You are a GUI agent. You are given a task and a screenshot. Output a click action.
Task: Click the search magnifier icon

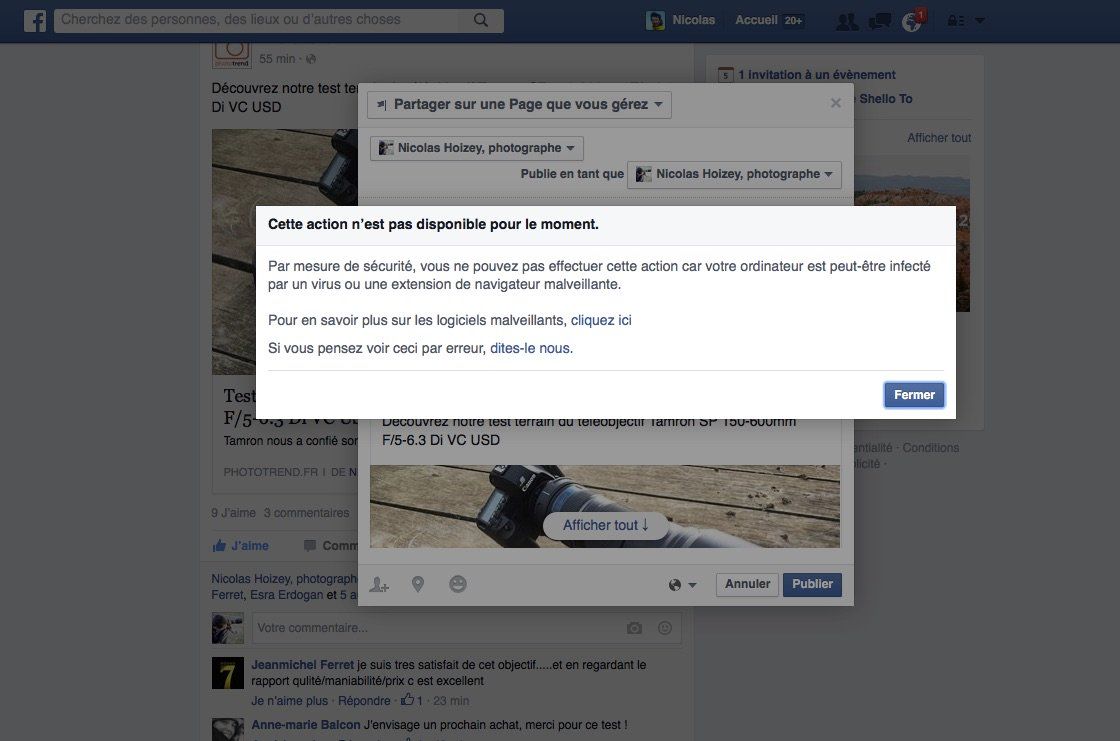coord(481,20)
